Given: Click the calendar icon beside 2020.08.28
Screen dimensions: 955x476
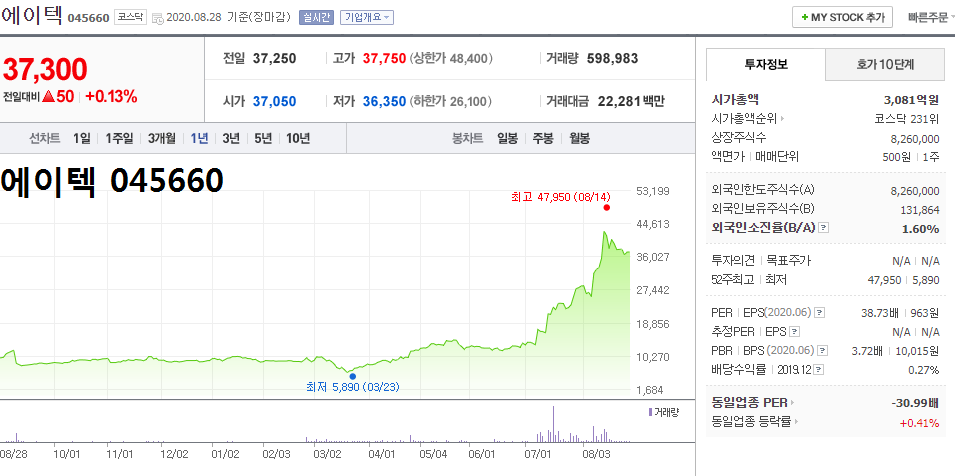Looking at the screenshot, I should (157, 18).
